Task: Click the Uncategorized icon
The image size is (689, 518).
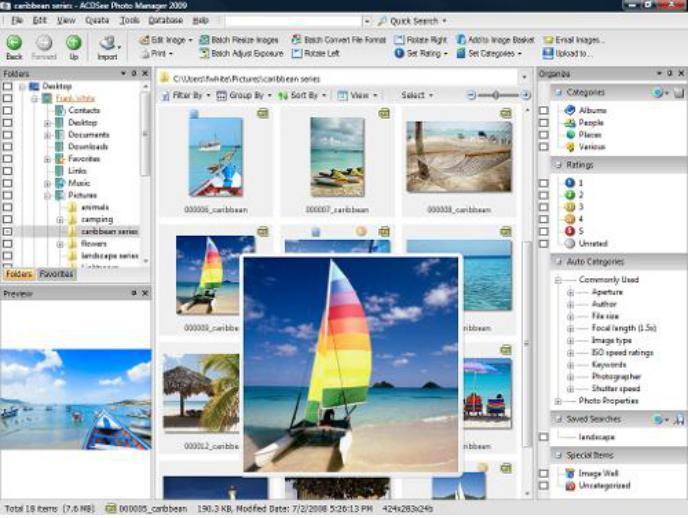Action: 570,485
